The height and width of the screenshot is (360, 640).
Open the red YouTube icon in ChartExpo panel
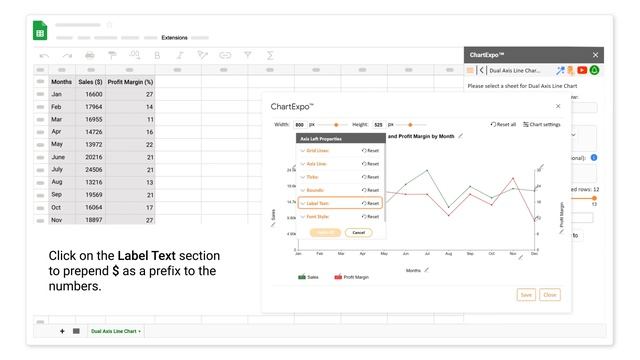pyautogui.click(x=582, y=70)
